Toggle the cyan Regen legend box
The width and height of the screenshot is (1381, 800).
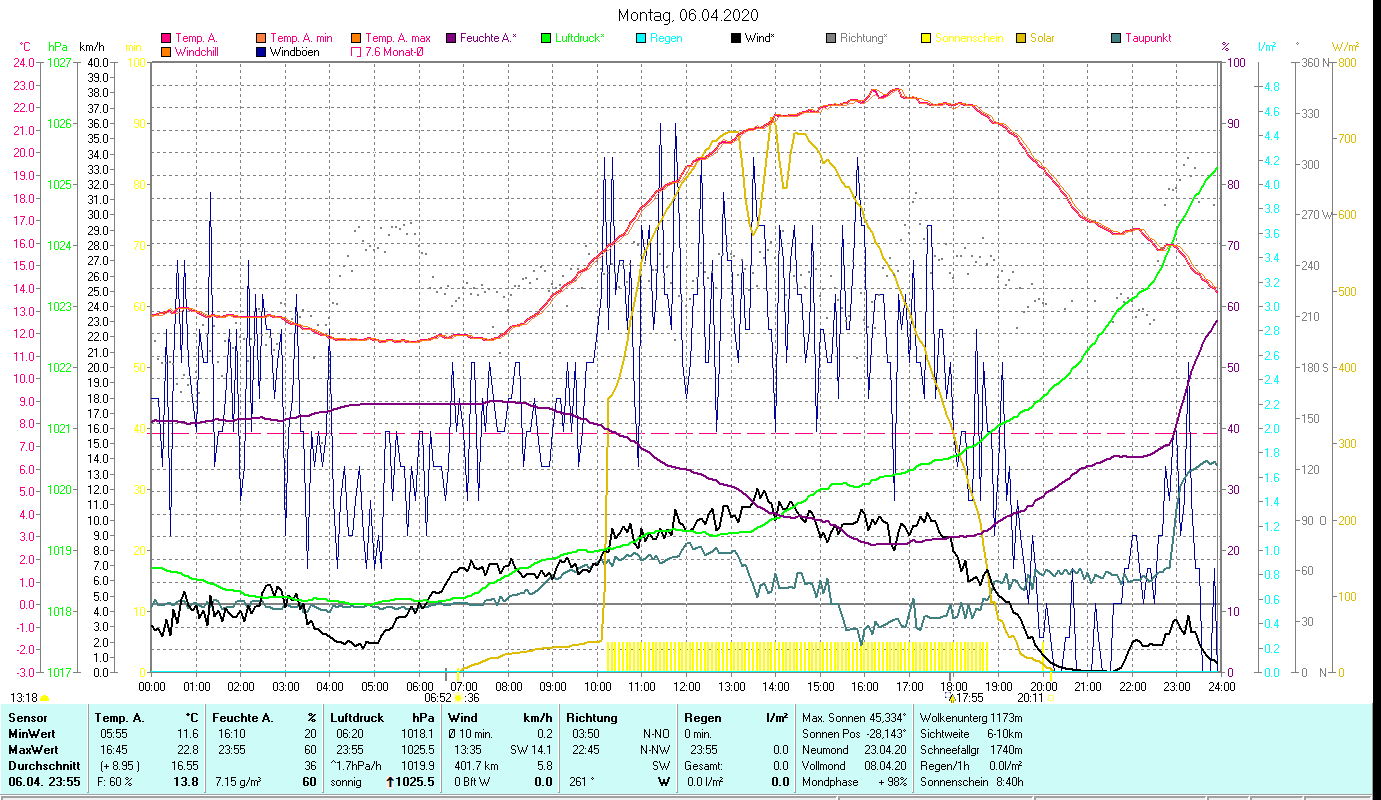[641, 38]
